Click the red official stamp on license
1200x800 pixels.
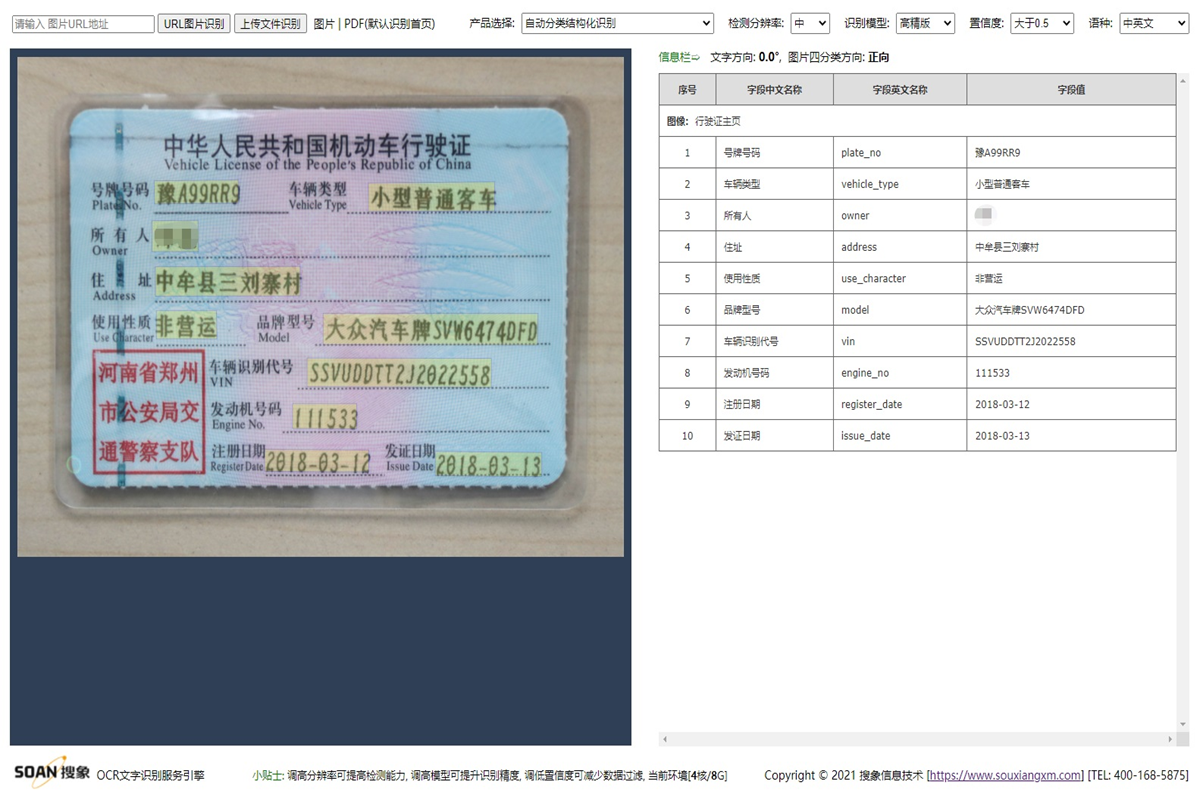pos(149,412)
